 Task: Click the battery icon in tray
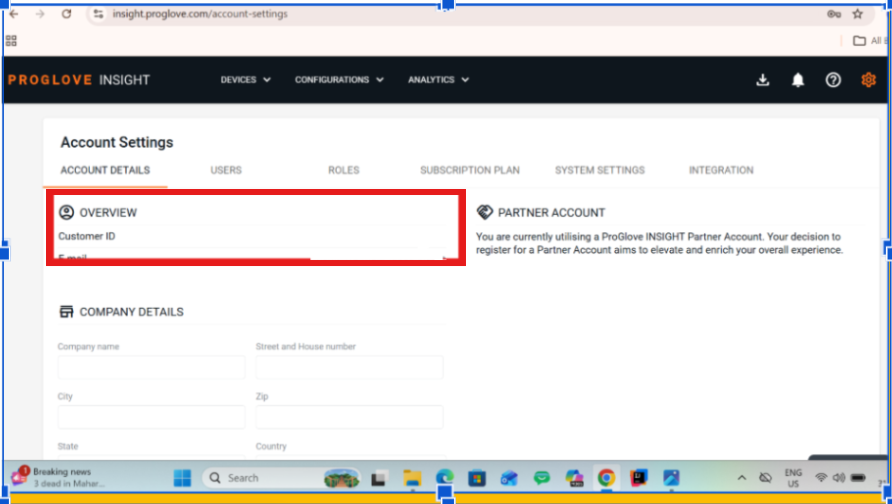tap(858, 478)
